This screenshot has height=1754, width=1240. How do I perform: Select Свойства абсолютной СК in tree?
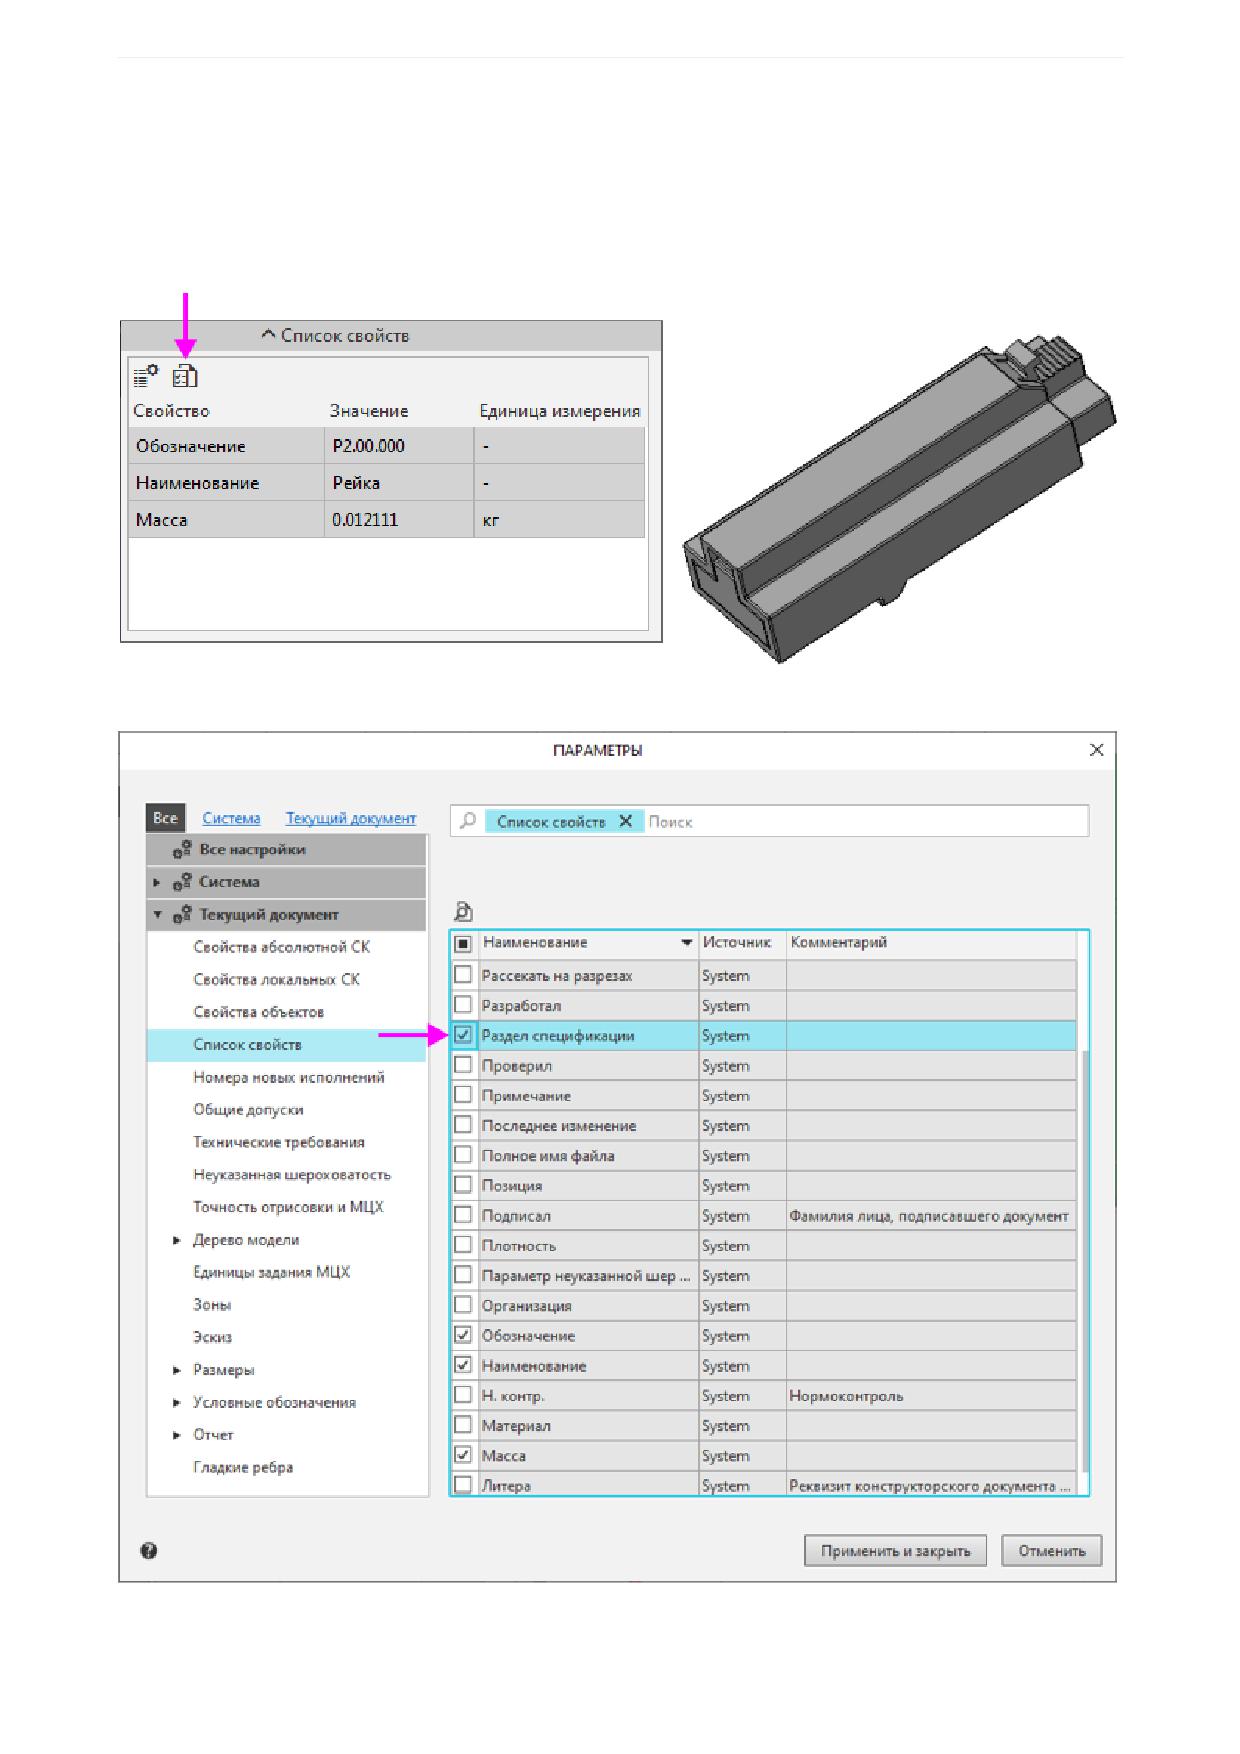(282, 947)
